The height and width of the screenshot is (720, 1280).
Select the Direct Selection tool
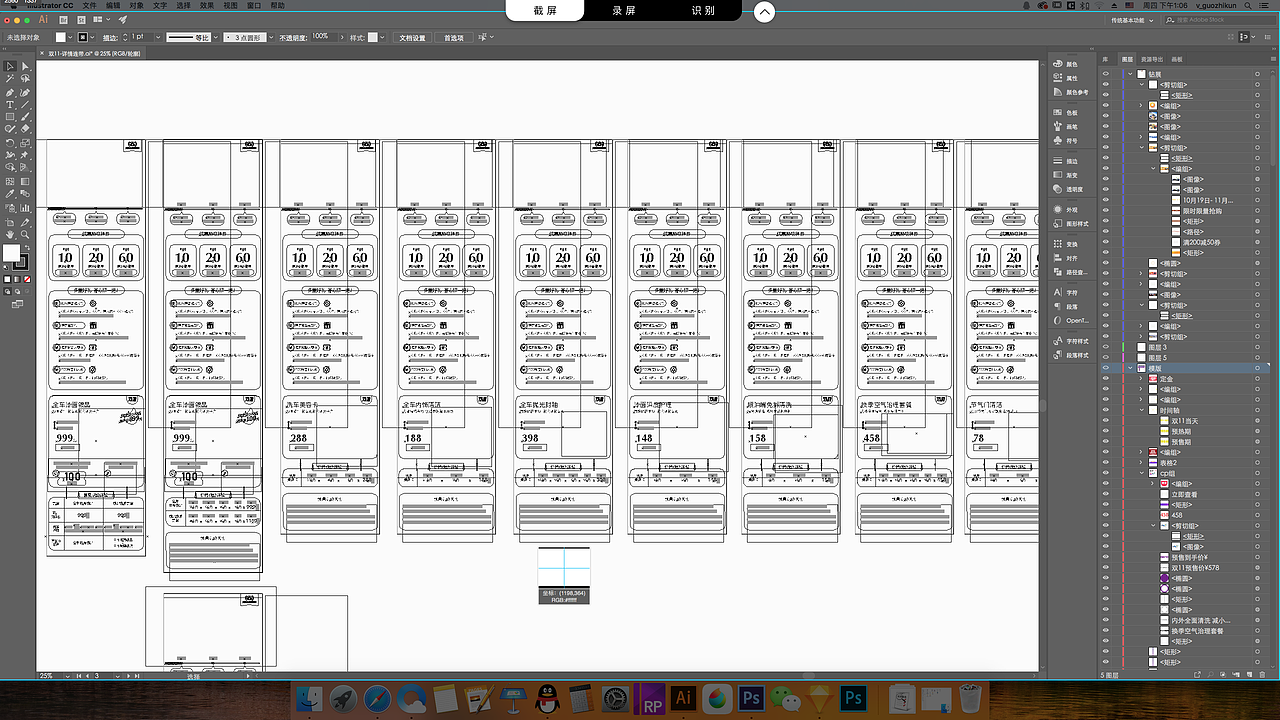click(24, 66)
